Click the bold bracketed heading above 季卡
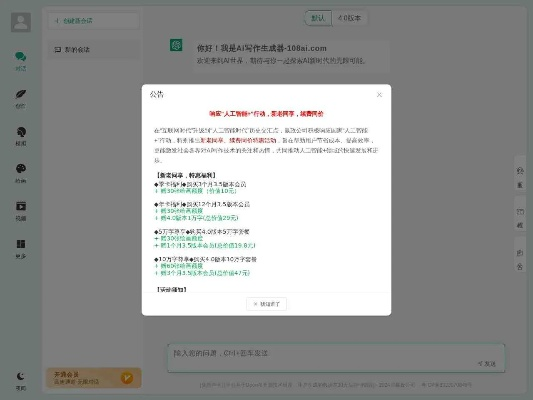This screenshot has height=400, width=533. [186, 175]
